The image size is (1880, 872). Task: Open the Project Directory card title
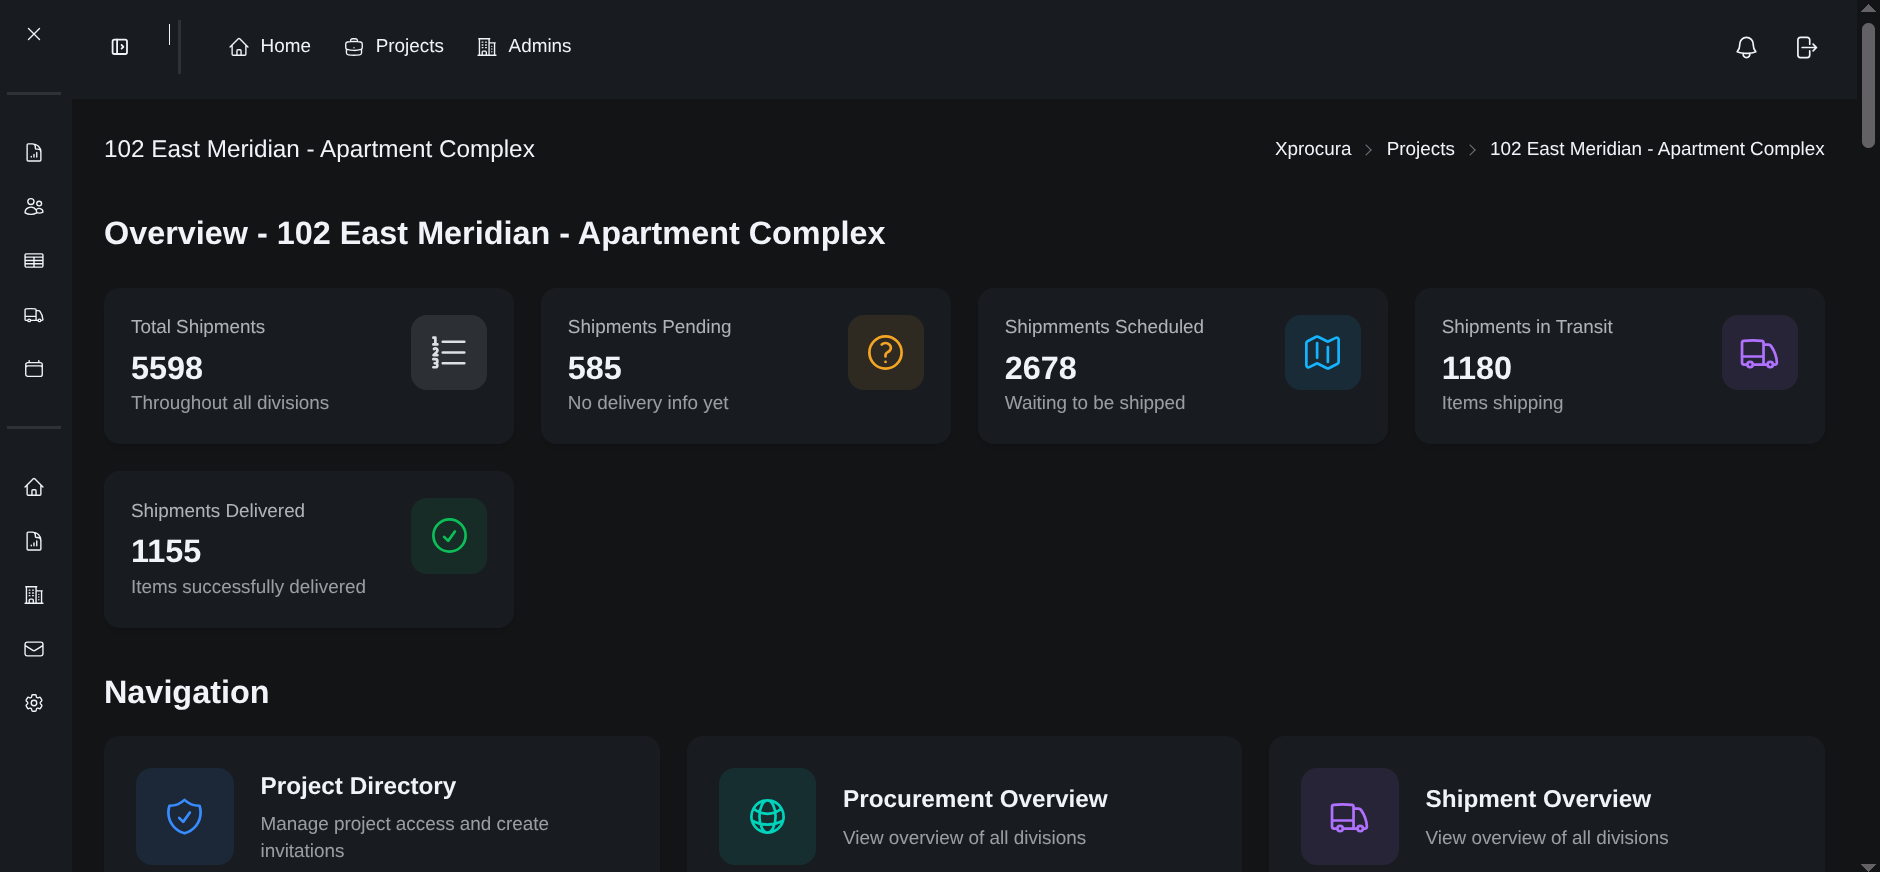tap(358, 786)
